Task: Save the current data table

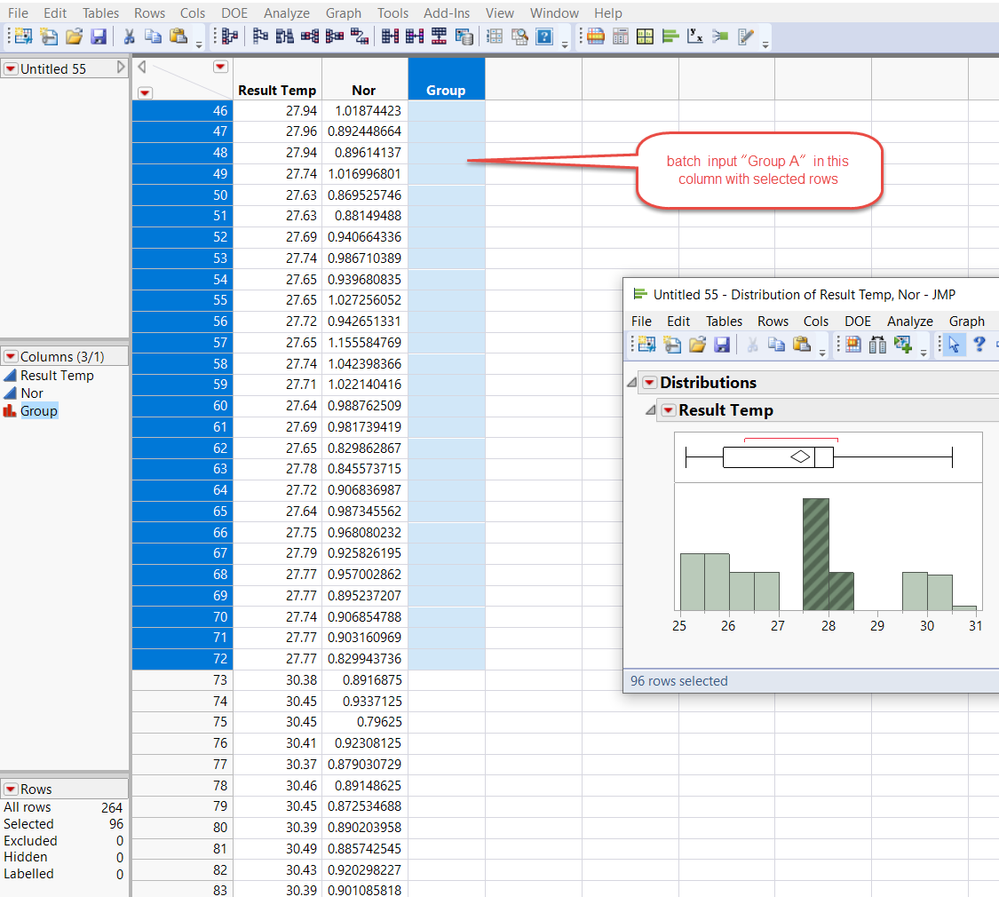Action: (x=98, y=36)
